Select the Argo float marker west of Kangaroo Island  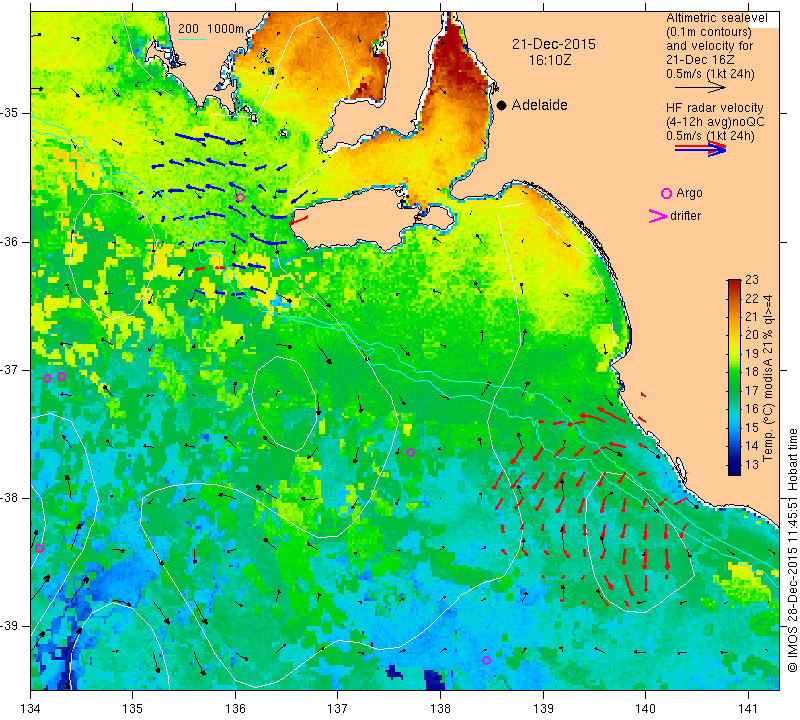[x=240, y=197]
